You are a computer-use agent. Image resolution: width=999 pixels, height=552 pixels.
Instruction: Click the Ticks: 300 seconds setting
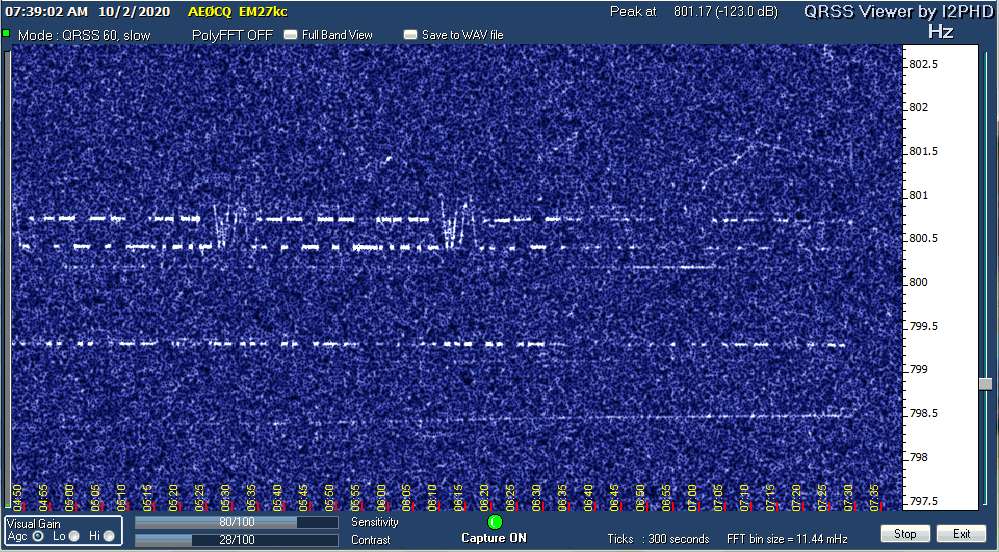pos(659,539)
